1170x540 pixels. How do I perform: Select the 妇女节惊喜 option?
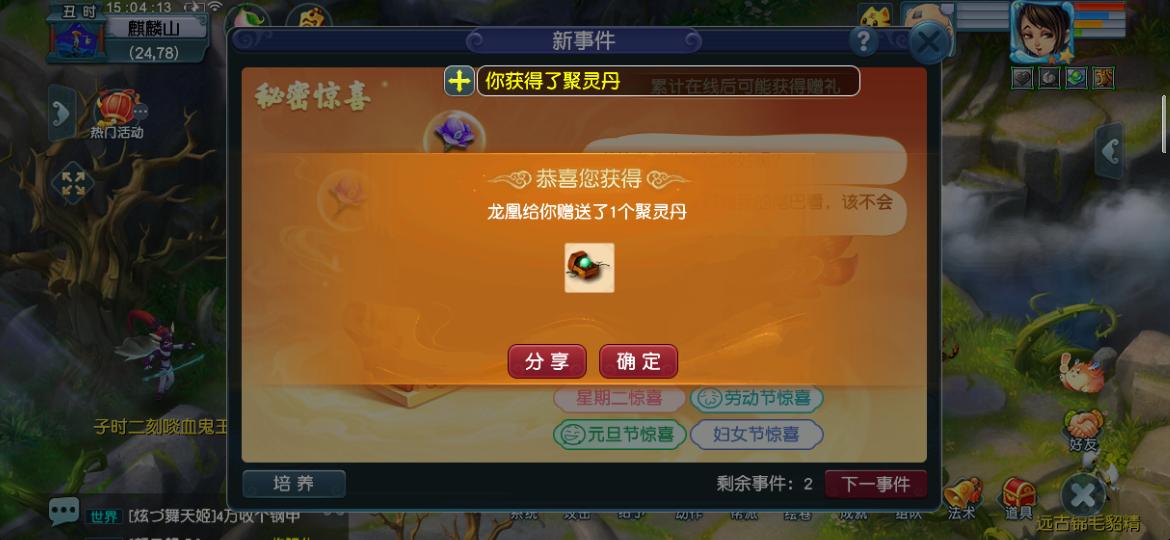click(x=757, y=434)
